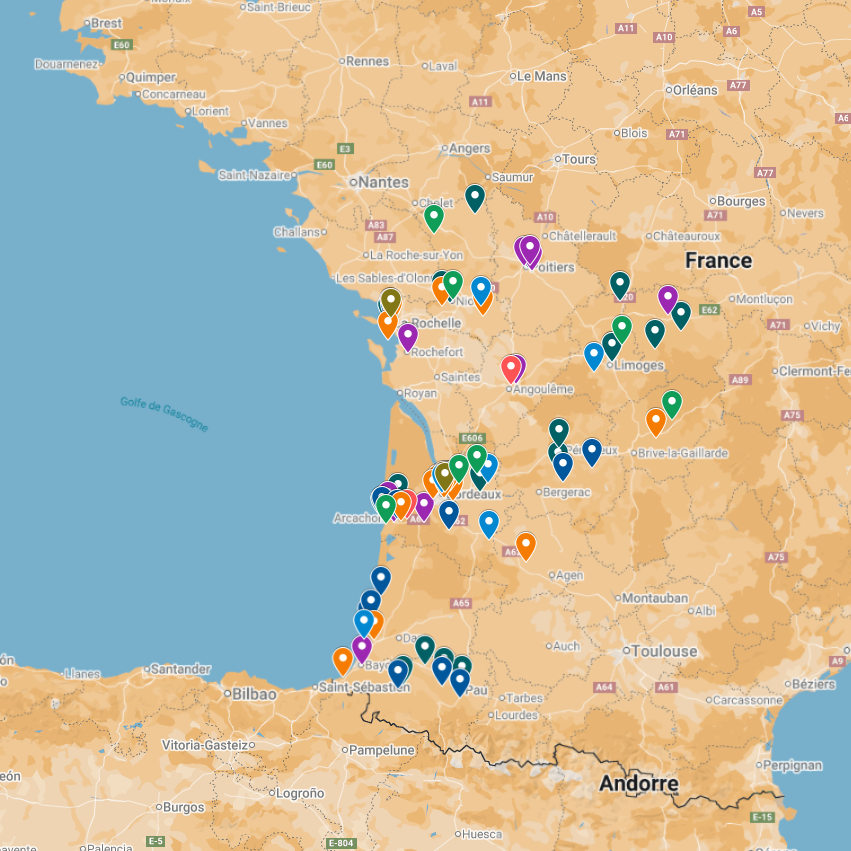The width and height of the screenshot is (851, 851).
Task: Select the orange pin along the A62 near Agen
Action: 523,545
